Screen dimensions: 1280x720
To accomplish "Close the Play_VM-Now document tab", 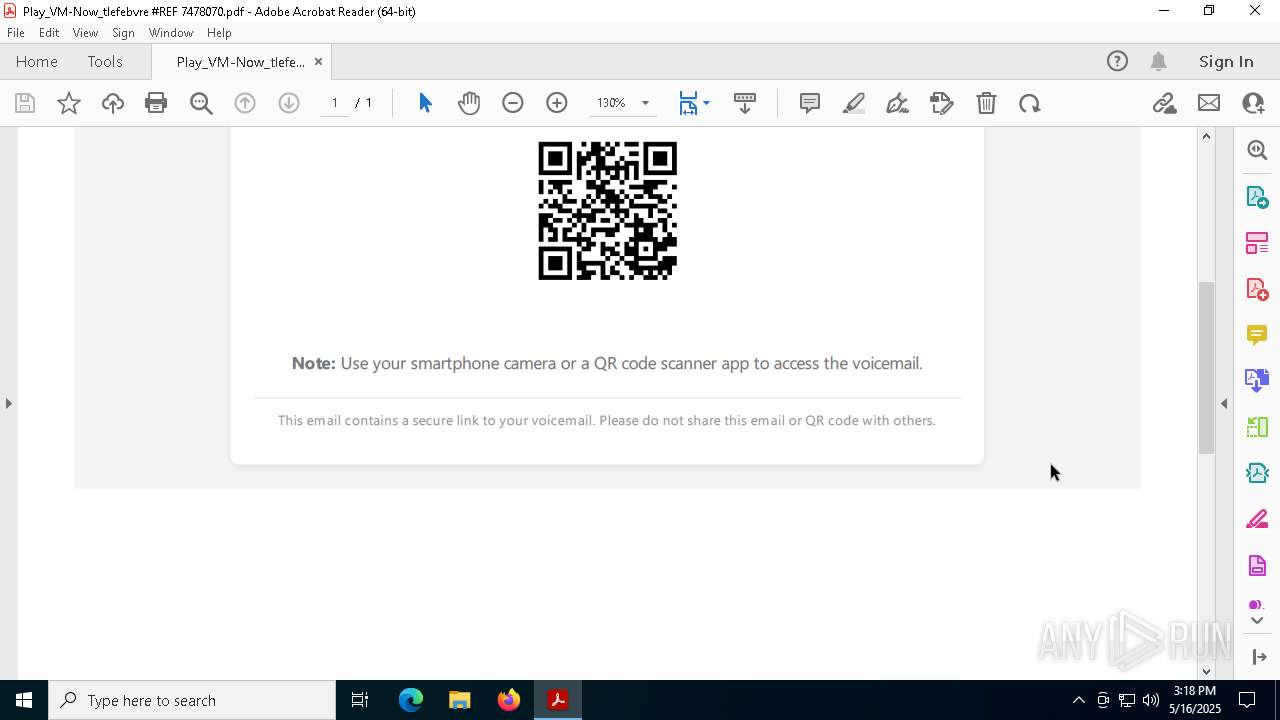I will tap(318, 61).
